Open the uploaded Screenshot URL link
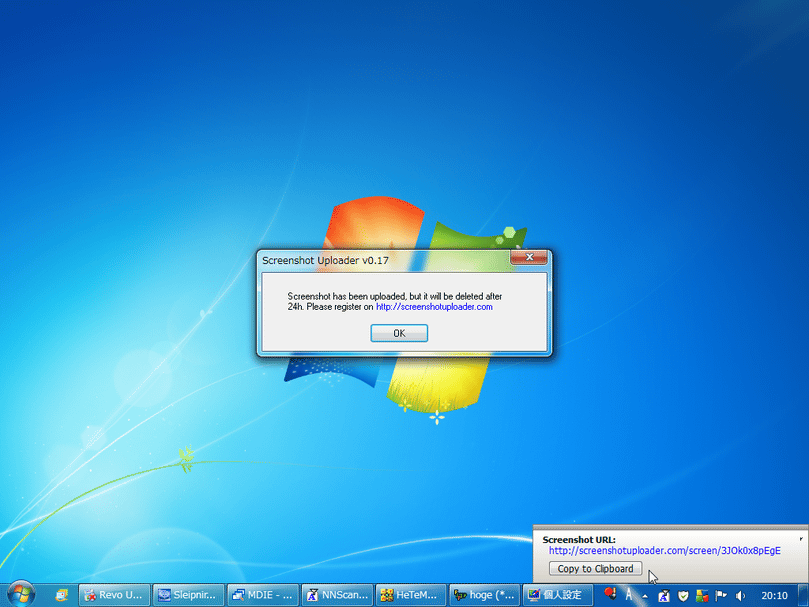809x607 pixels. 665,551
